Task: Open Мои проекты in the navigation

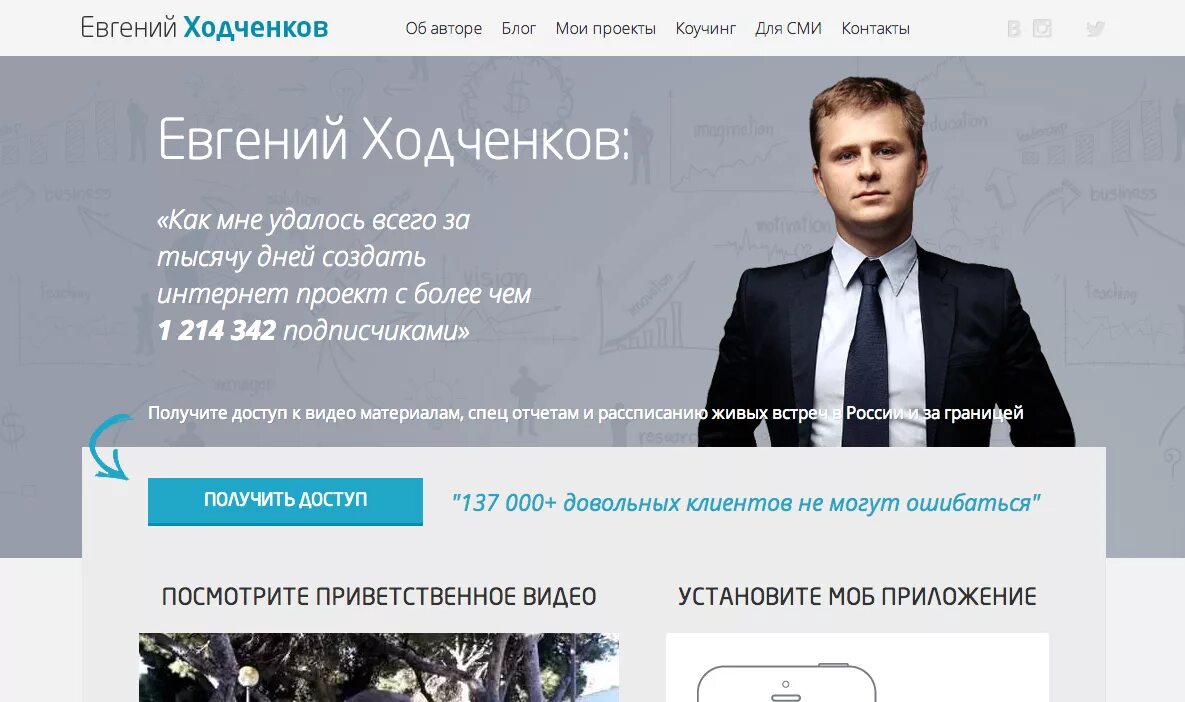Action: click(x=605, y=29)
